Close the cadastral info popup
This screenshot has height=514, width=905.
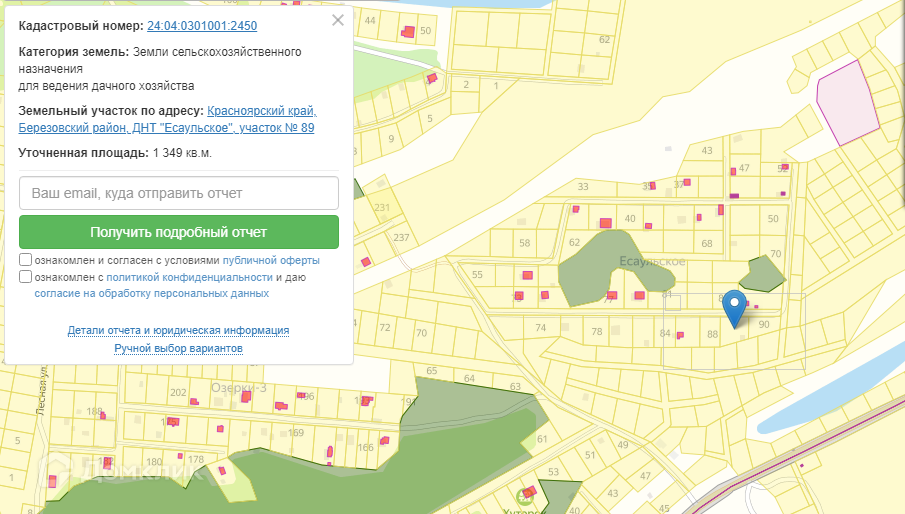coord(338,20)
